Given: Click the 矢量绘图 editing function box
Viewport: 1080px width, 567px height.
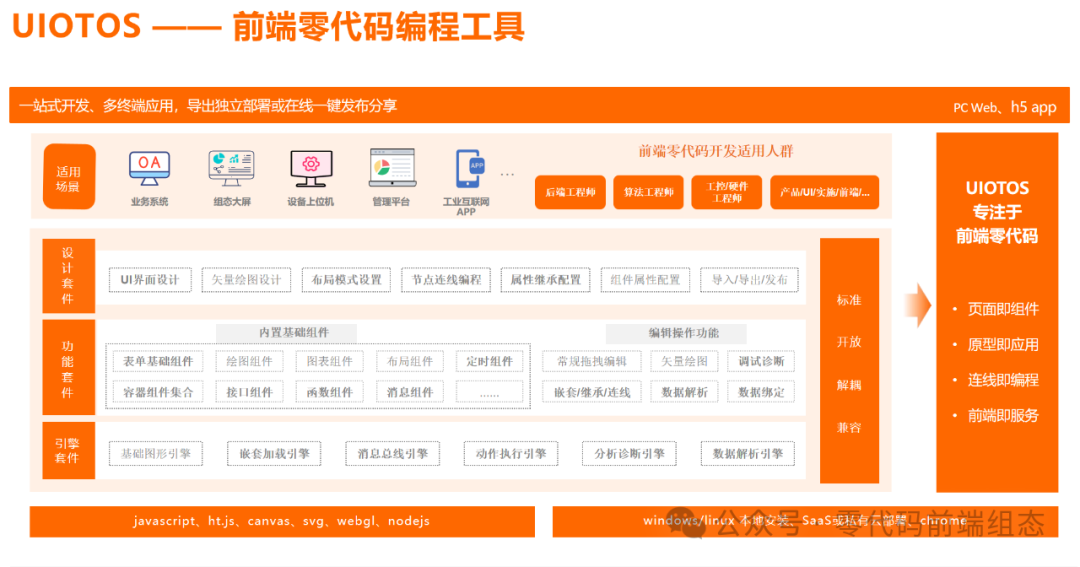Looking at the screenshot, I should 685,361.
